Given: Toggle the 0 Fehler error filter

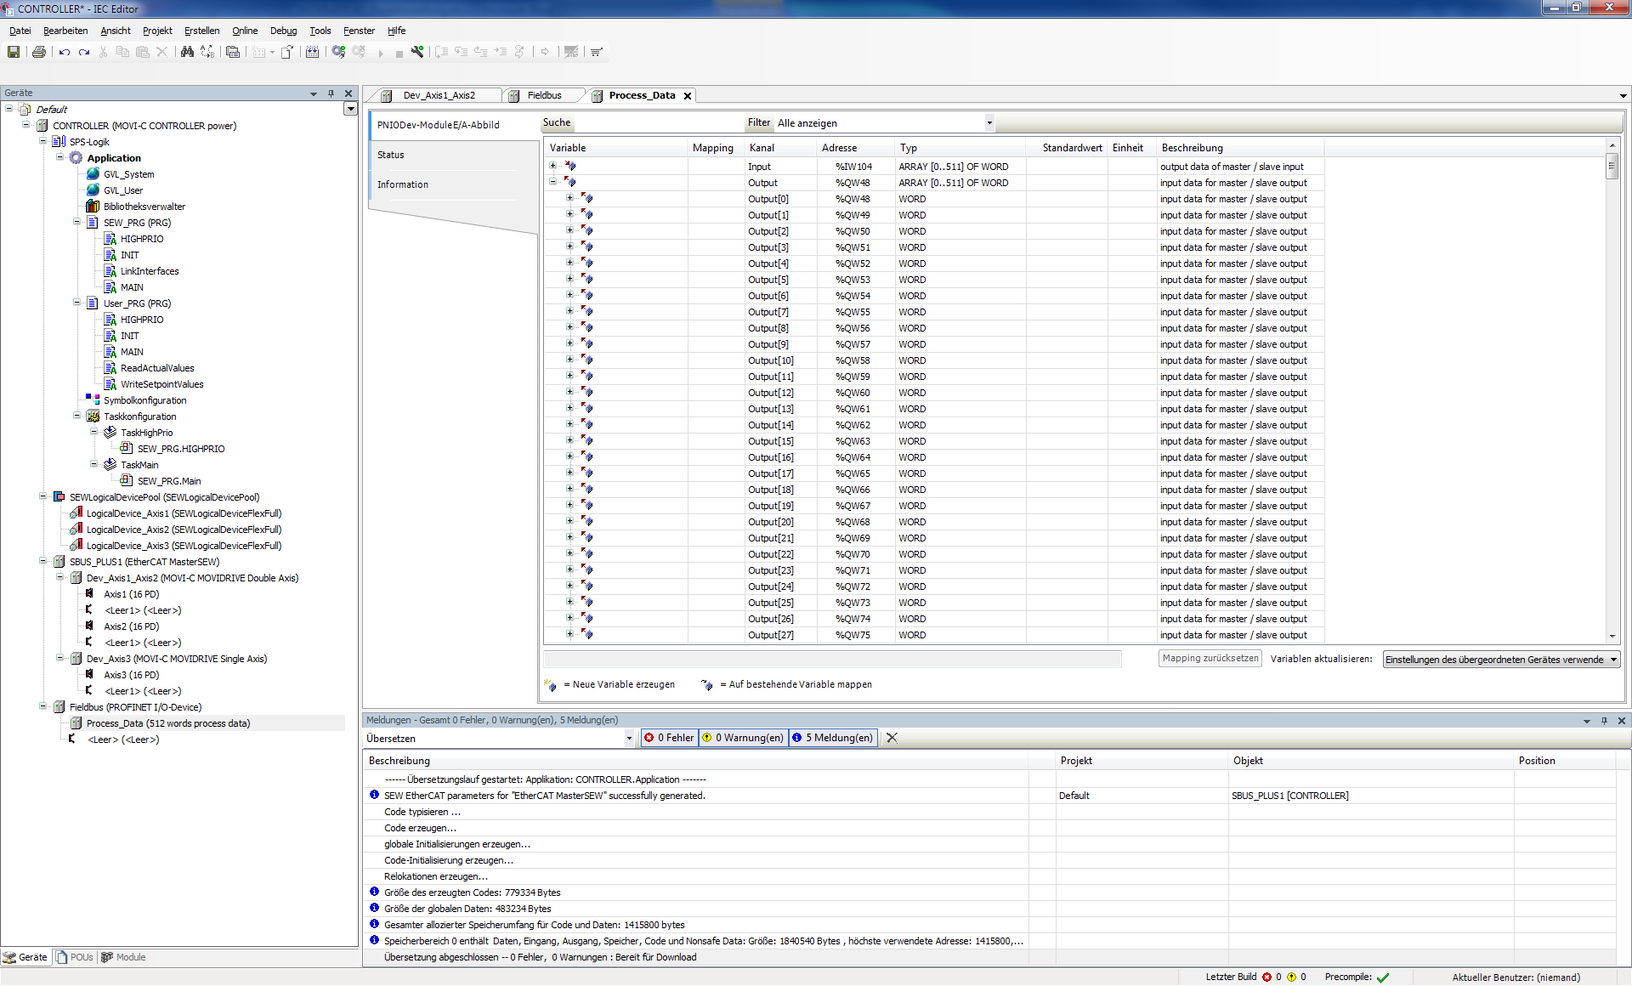Looking at the screenshot, I should click(x=669, y=738).
